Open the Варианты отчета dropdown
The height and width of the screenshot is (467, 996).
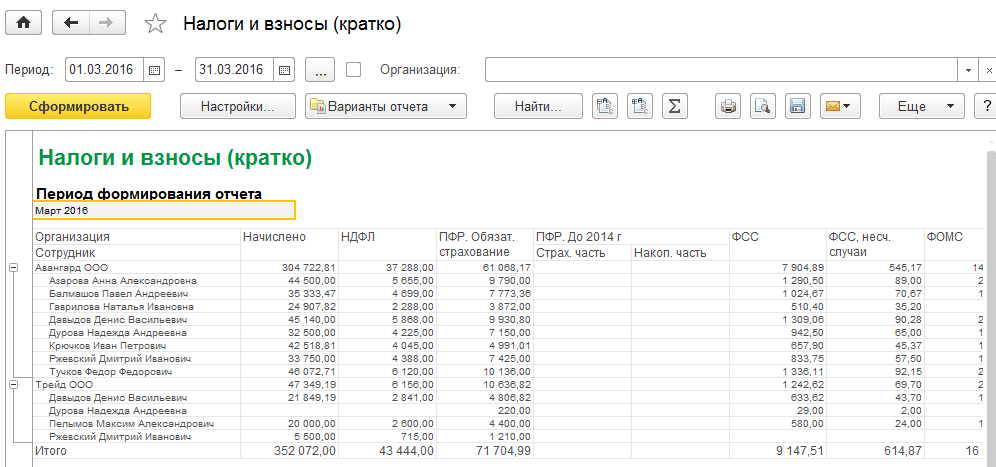click(385, 106)
